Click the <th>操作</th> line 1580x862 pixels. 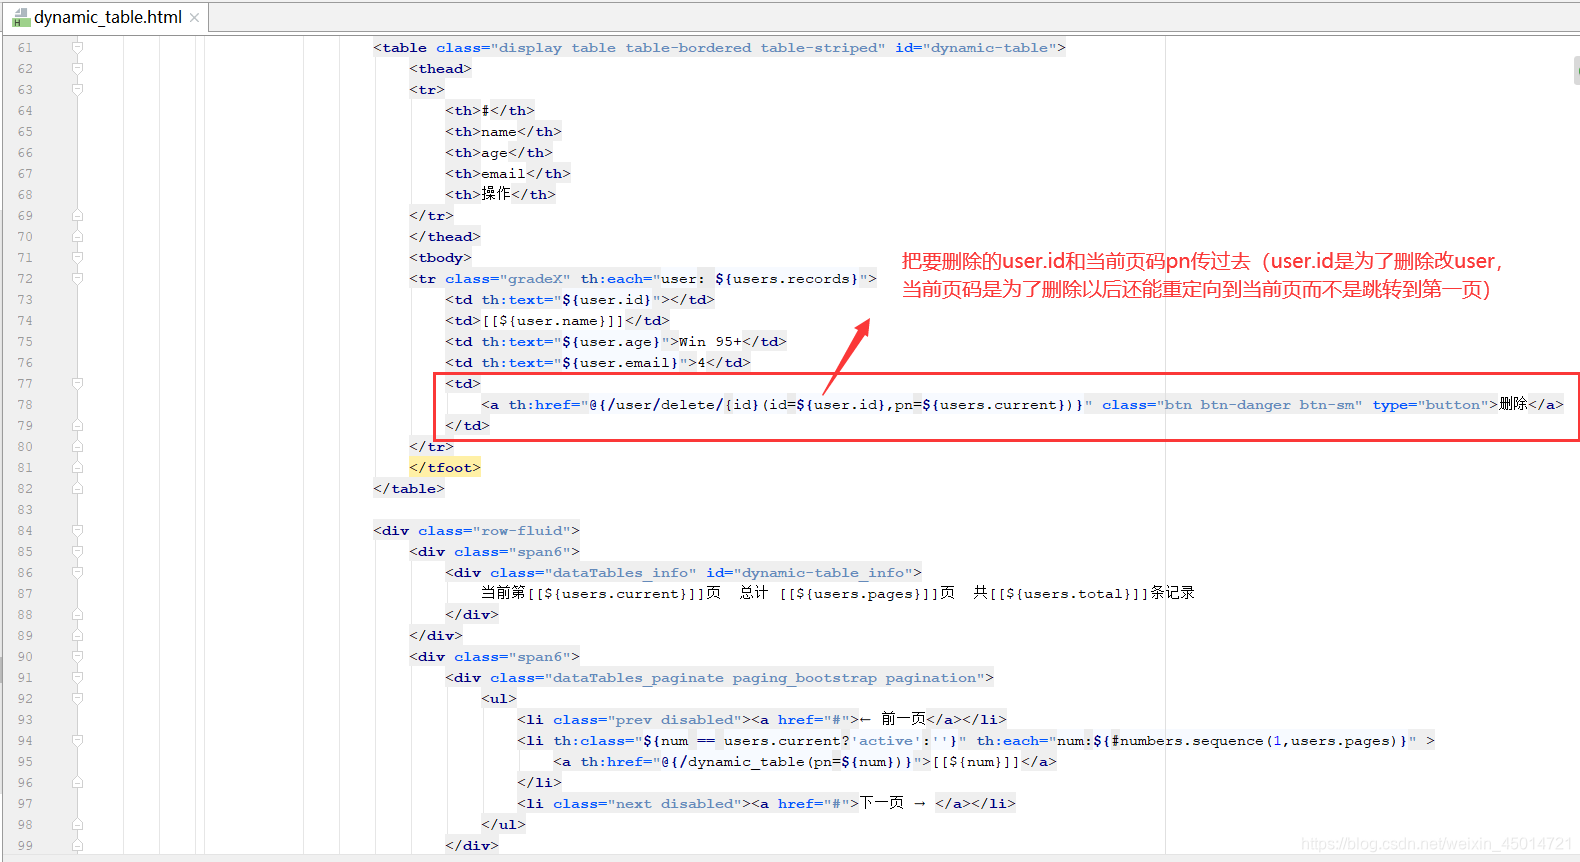tap(500, 194)
